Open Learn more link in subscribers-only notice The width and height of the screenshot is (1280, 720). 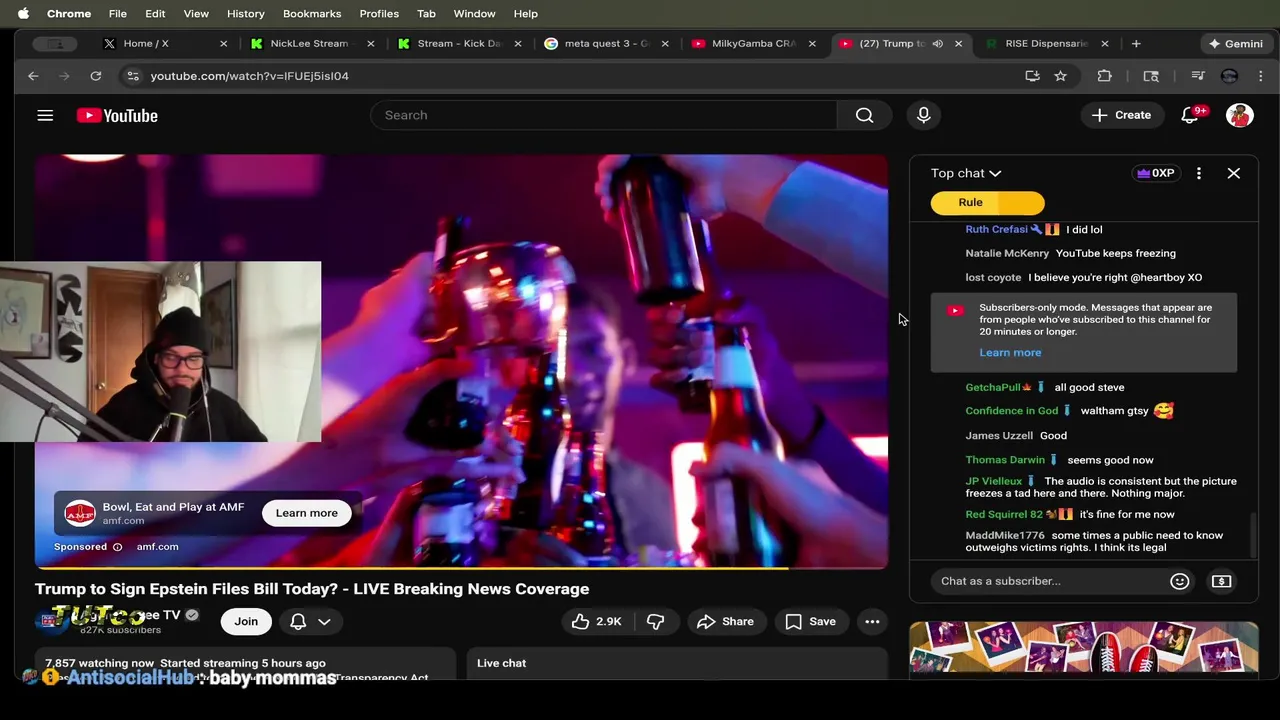1010,352
